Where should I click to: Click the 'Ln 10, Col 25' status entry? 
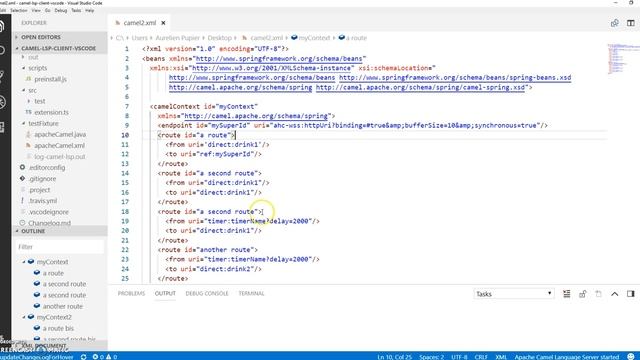pos(394,357)
